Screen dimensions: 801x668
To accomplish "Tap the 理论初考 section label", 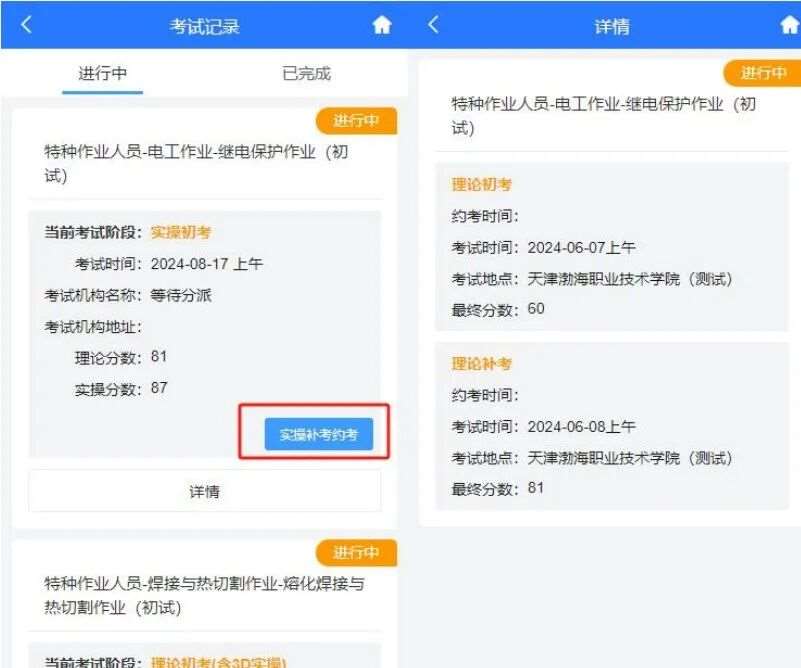I will pos(483,184).
